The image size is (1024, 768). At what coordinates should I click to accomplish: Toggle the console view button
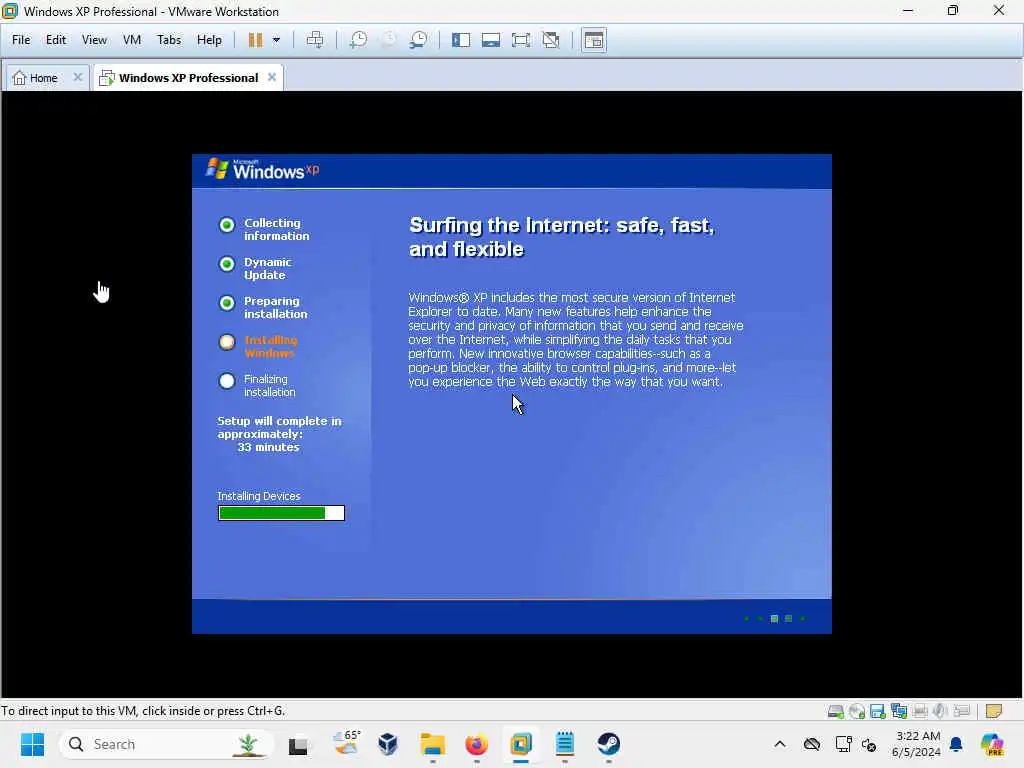coord(594,40)
